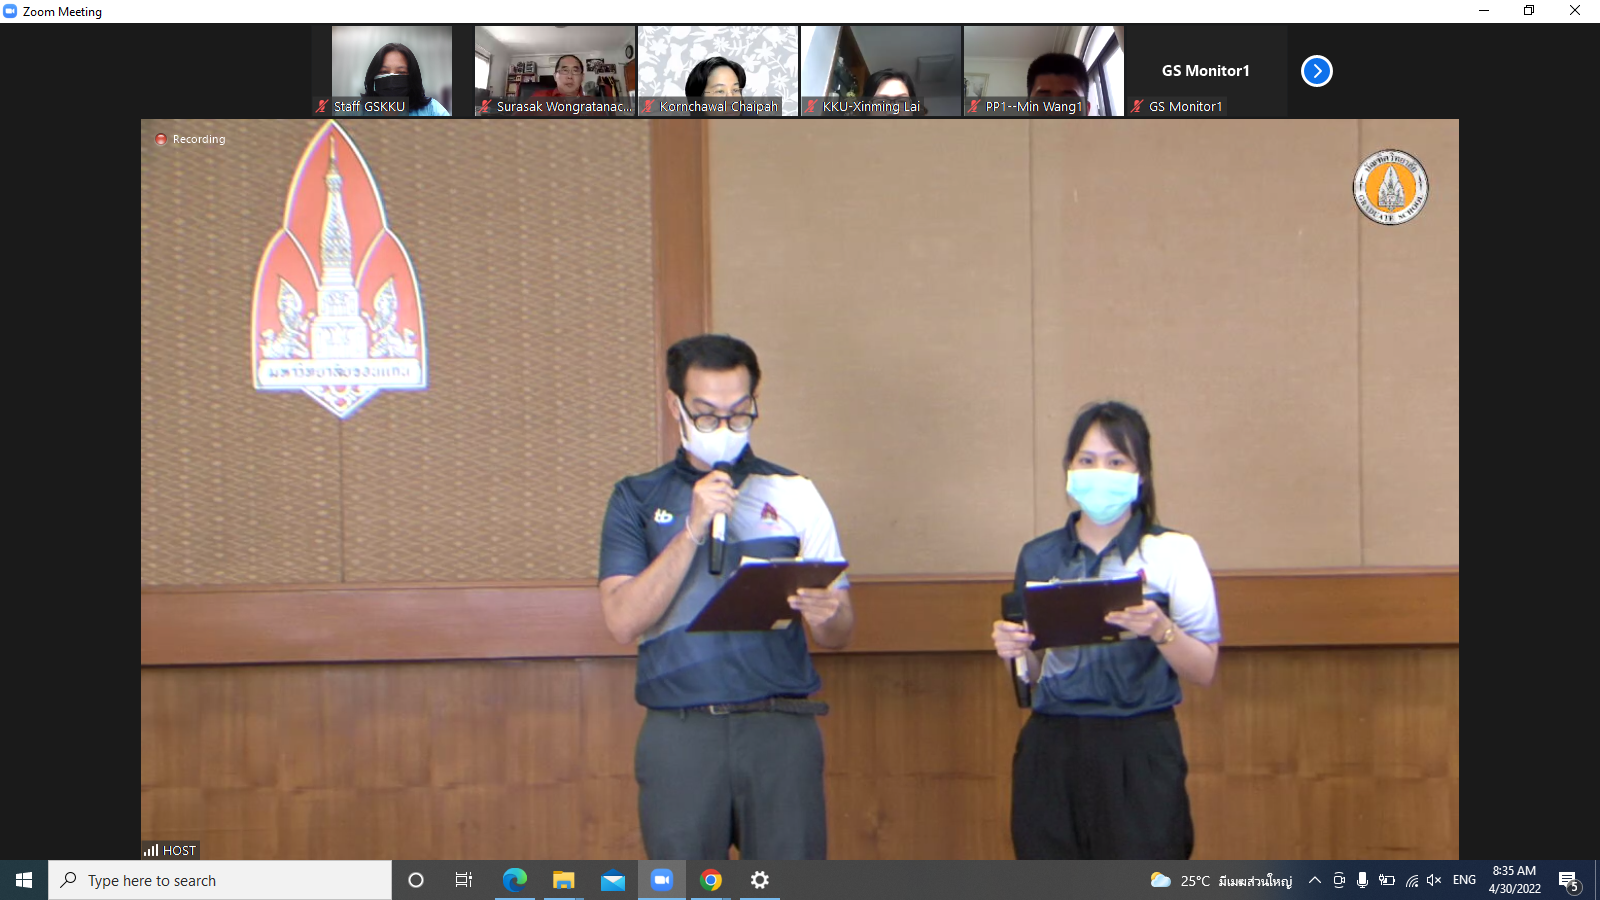The width and height of the screenshot is (1600, 900).
Task: Open Microsoft Edge in the taskbar
Action: 514,880
